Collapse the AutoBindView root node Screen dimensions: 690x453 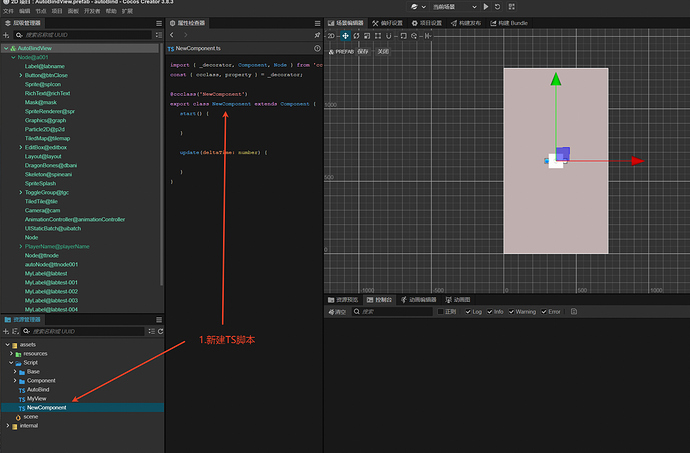[x=5, y=47]
